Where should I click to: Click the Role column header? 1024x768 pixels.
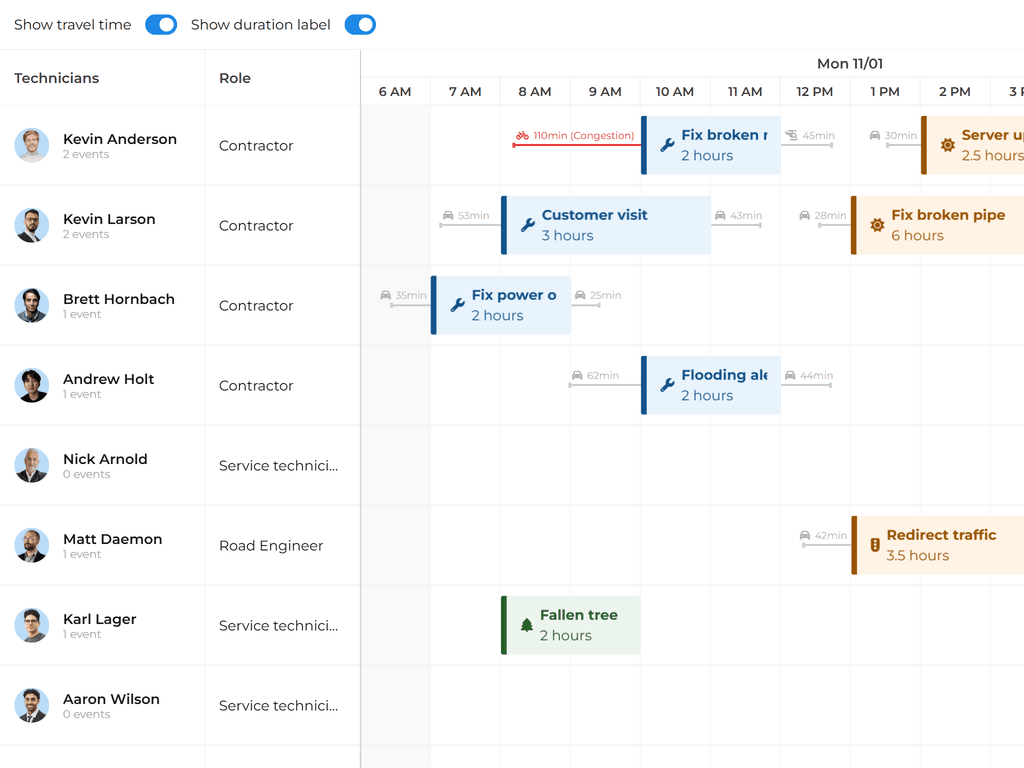[235, 78]
